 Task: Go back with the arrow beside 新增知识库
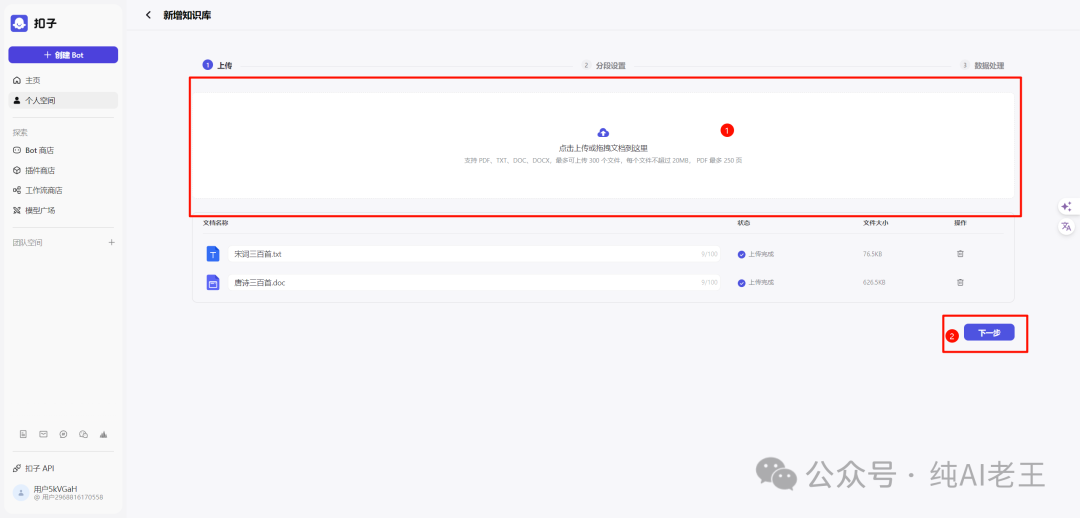click(x=148, y=15)
